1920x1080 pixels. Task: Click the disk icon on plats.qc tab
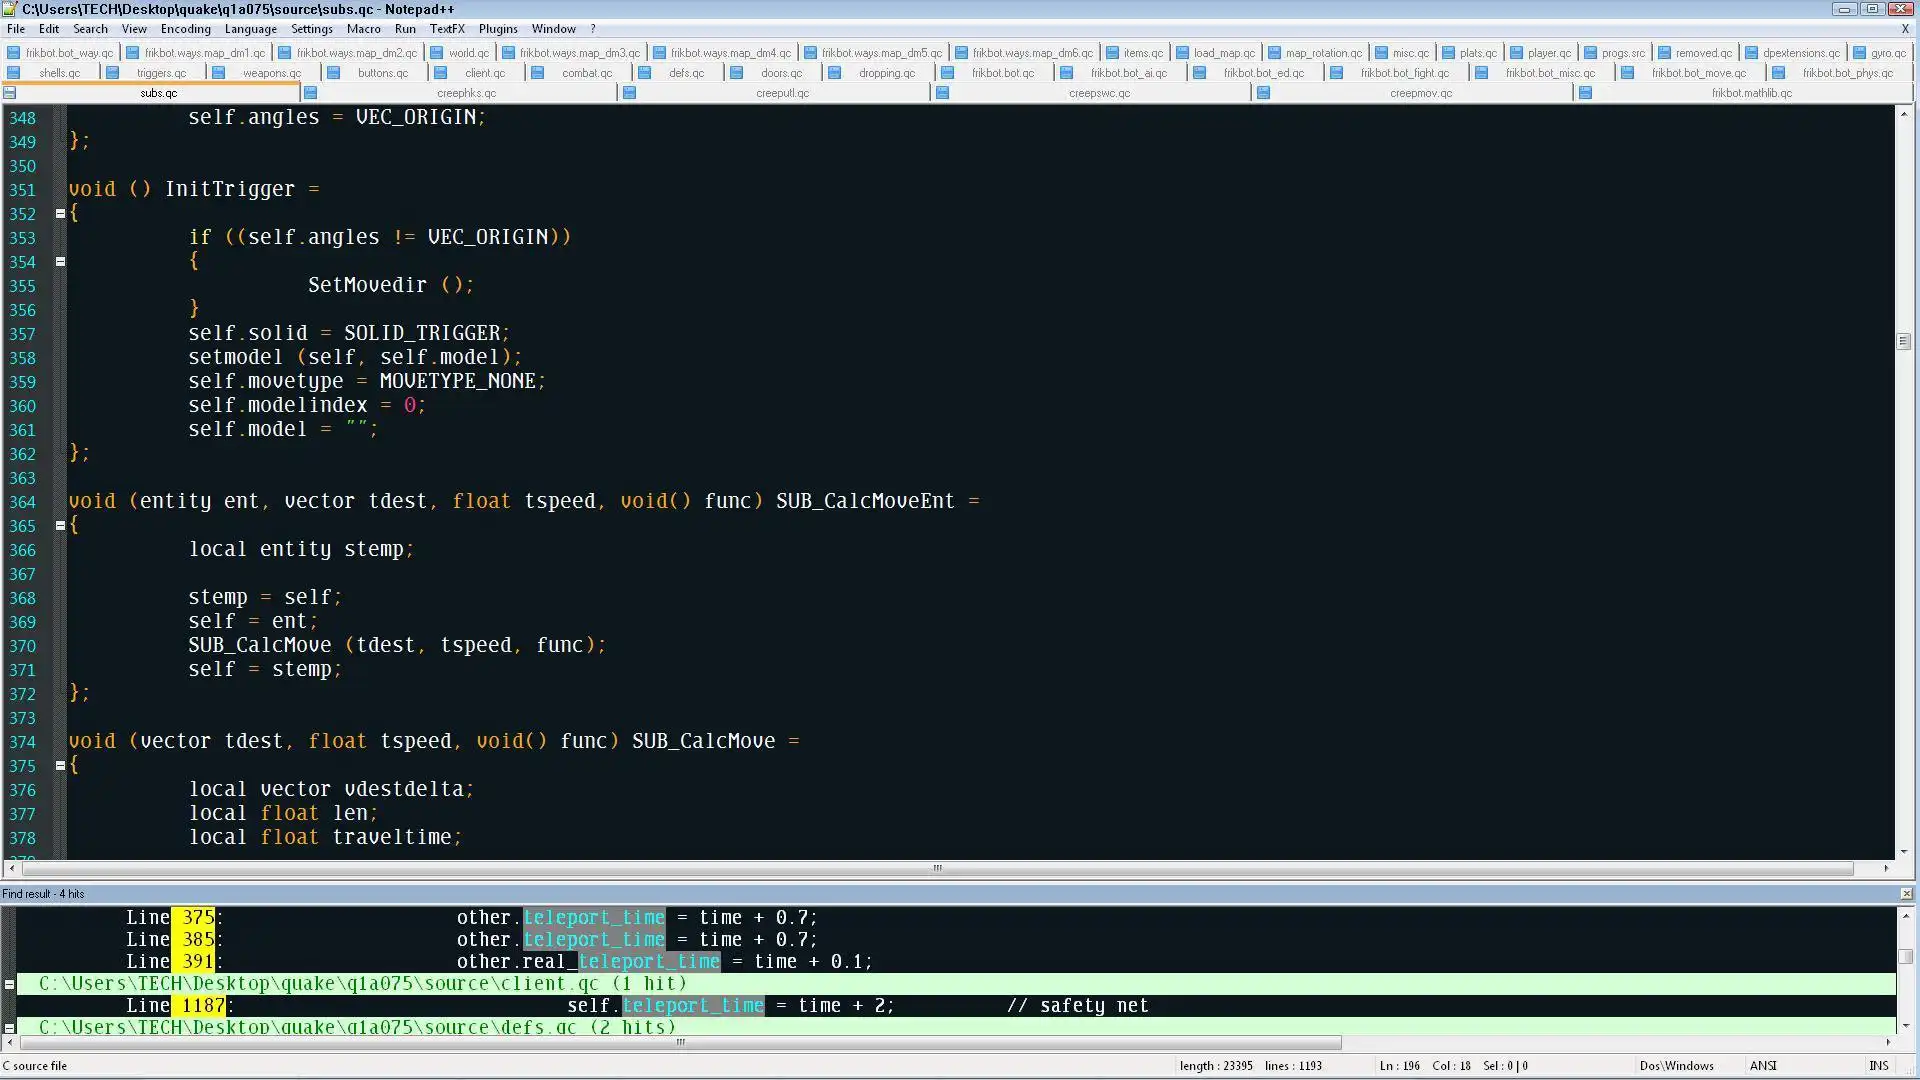pos(1448,53)
